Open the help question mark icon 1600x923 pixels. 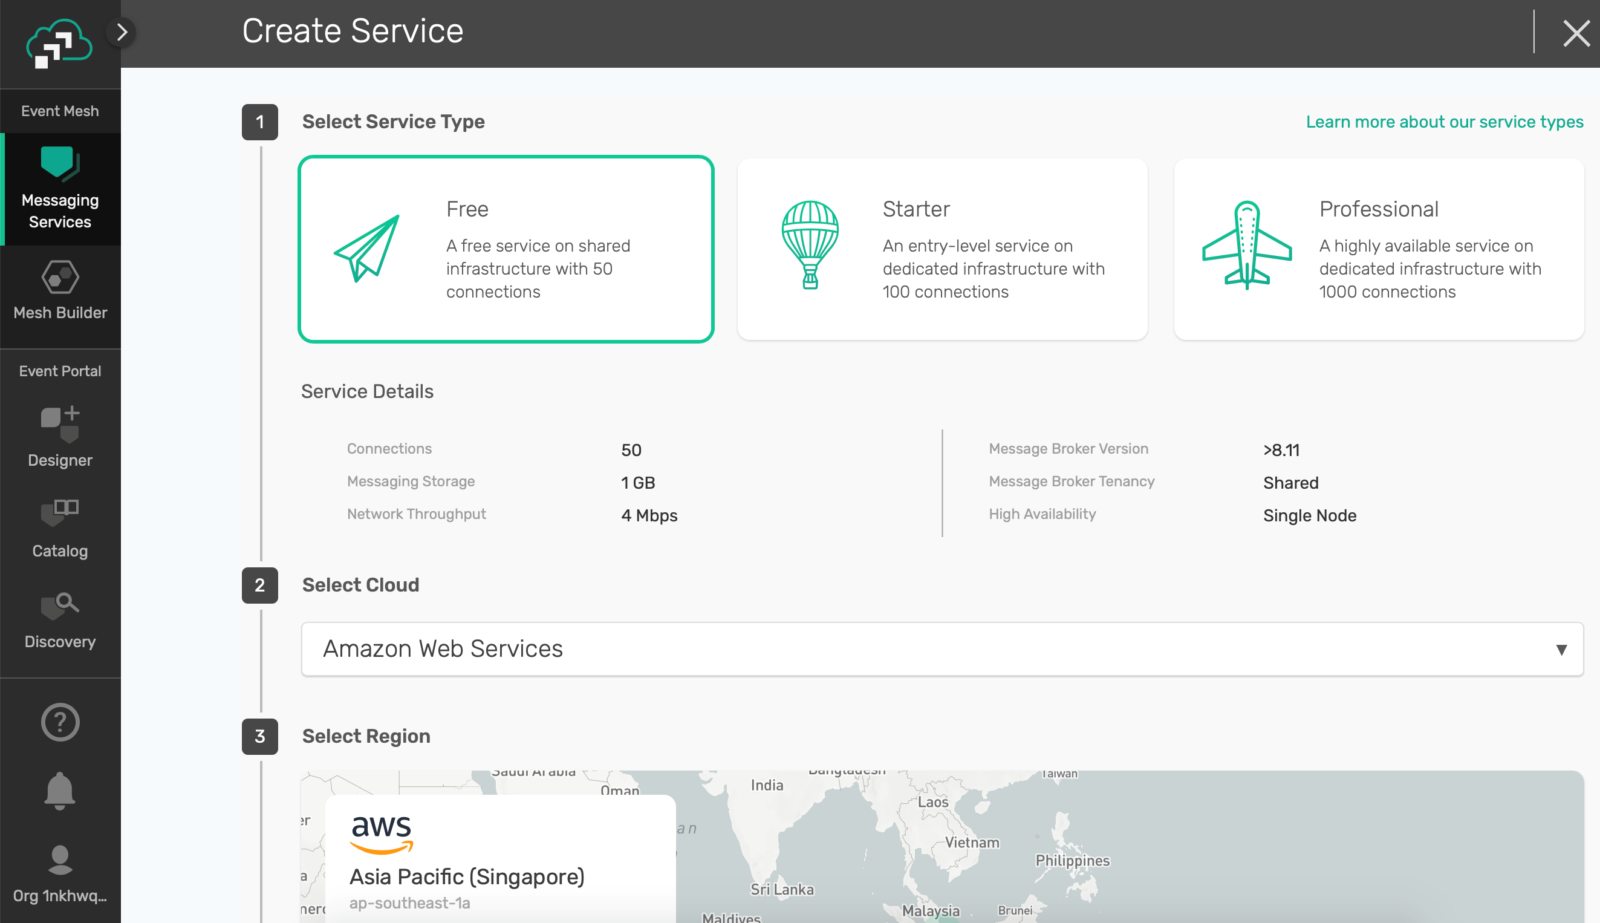point(60,722)
